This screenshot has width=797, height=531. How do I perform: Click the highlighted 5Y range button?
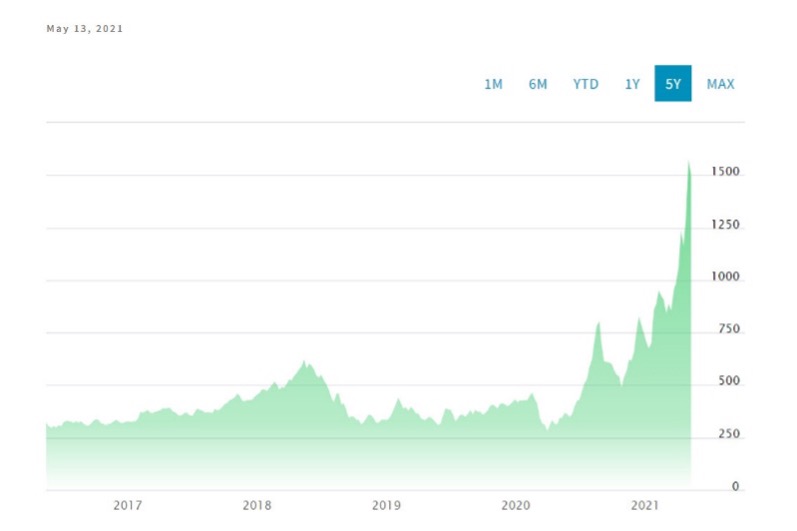673,84
